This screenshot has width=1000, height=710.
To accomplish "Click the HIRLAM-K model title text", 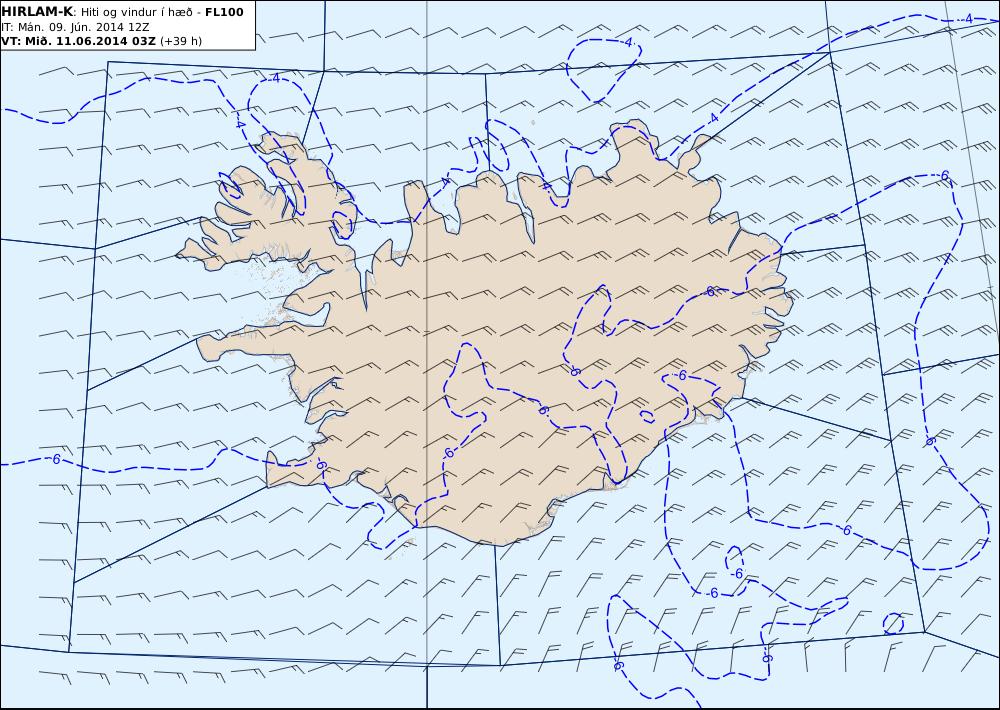I will pos(38,12).
